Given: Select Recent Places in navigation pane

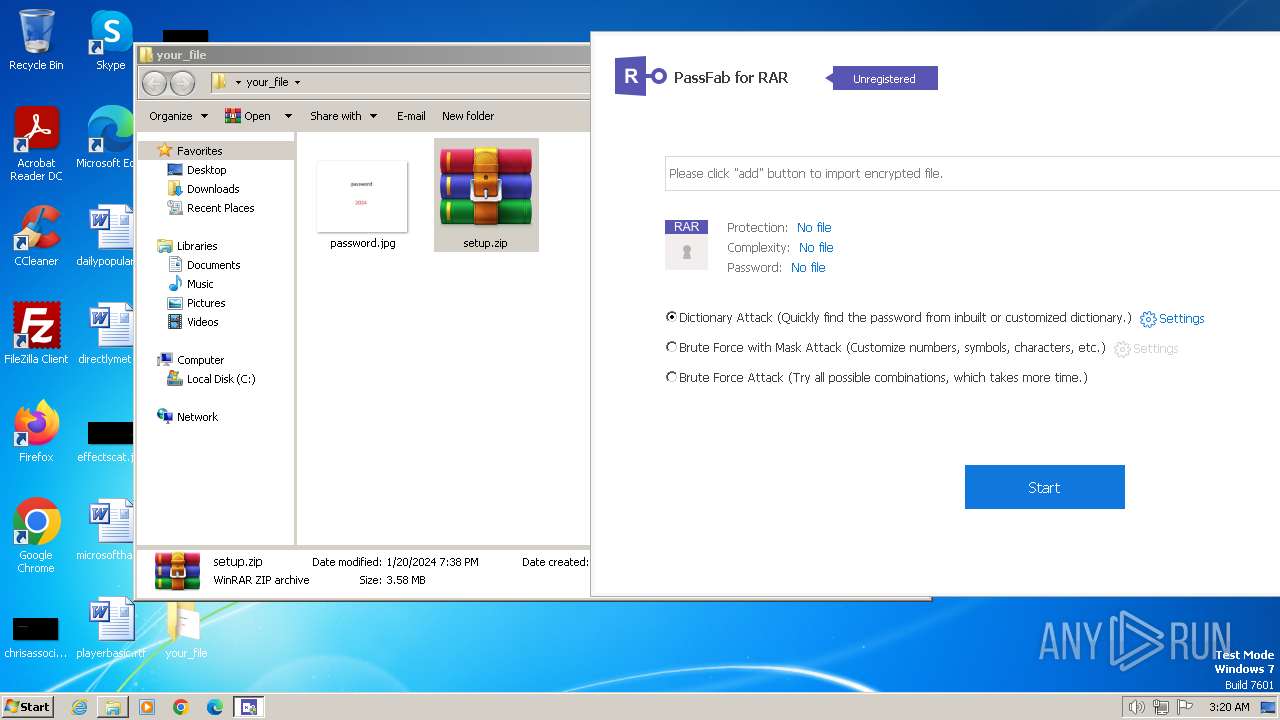Looking at the screenshot, I should (220, 208).
